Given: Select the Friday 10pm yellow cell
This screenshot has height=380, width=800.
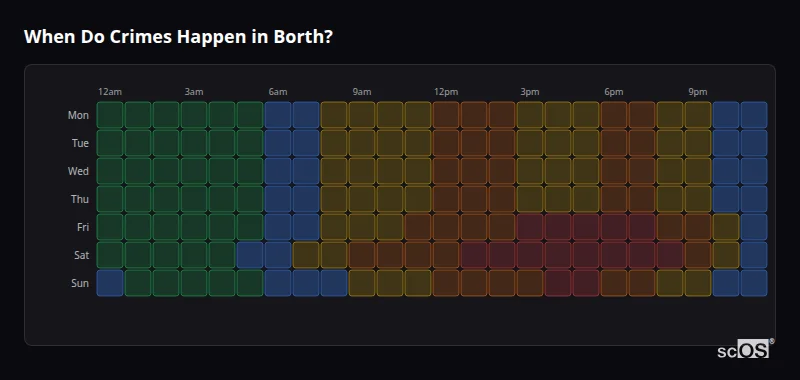Looking at the screenshot, I should [x=726, y=227].
